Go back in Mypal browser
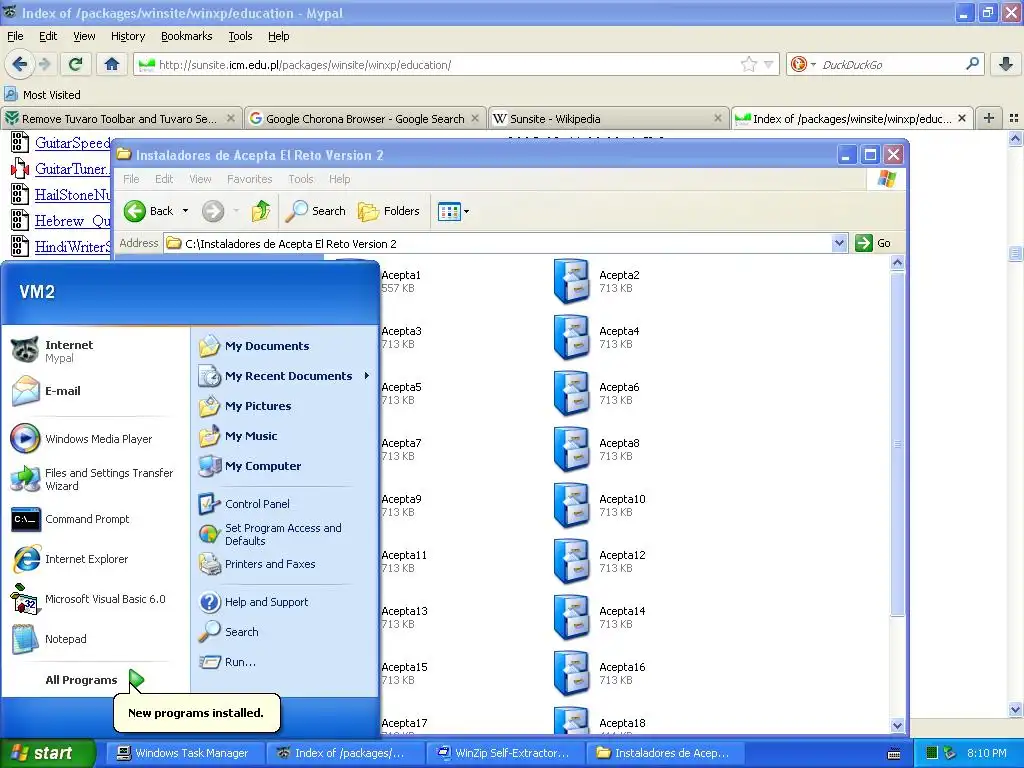The image size is (1024, 768). click(x=19, y=64)
